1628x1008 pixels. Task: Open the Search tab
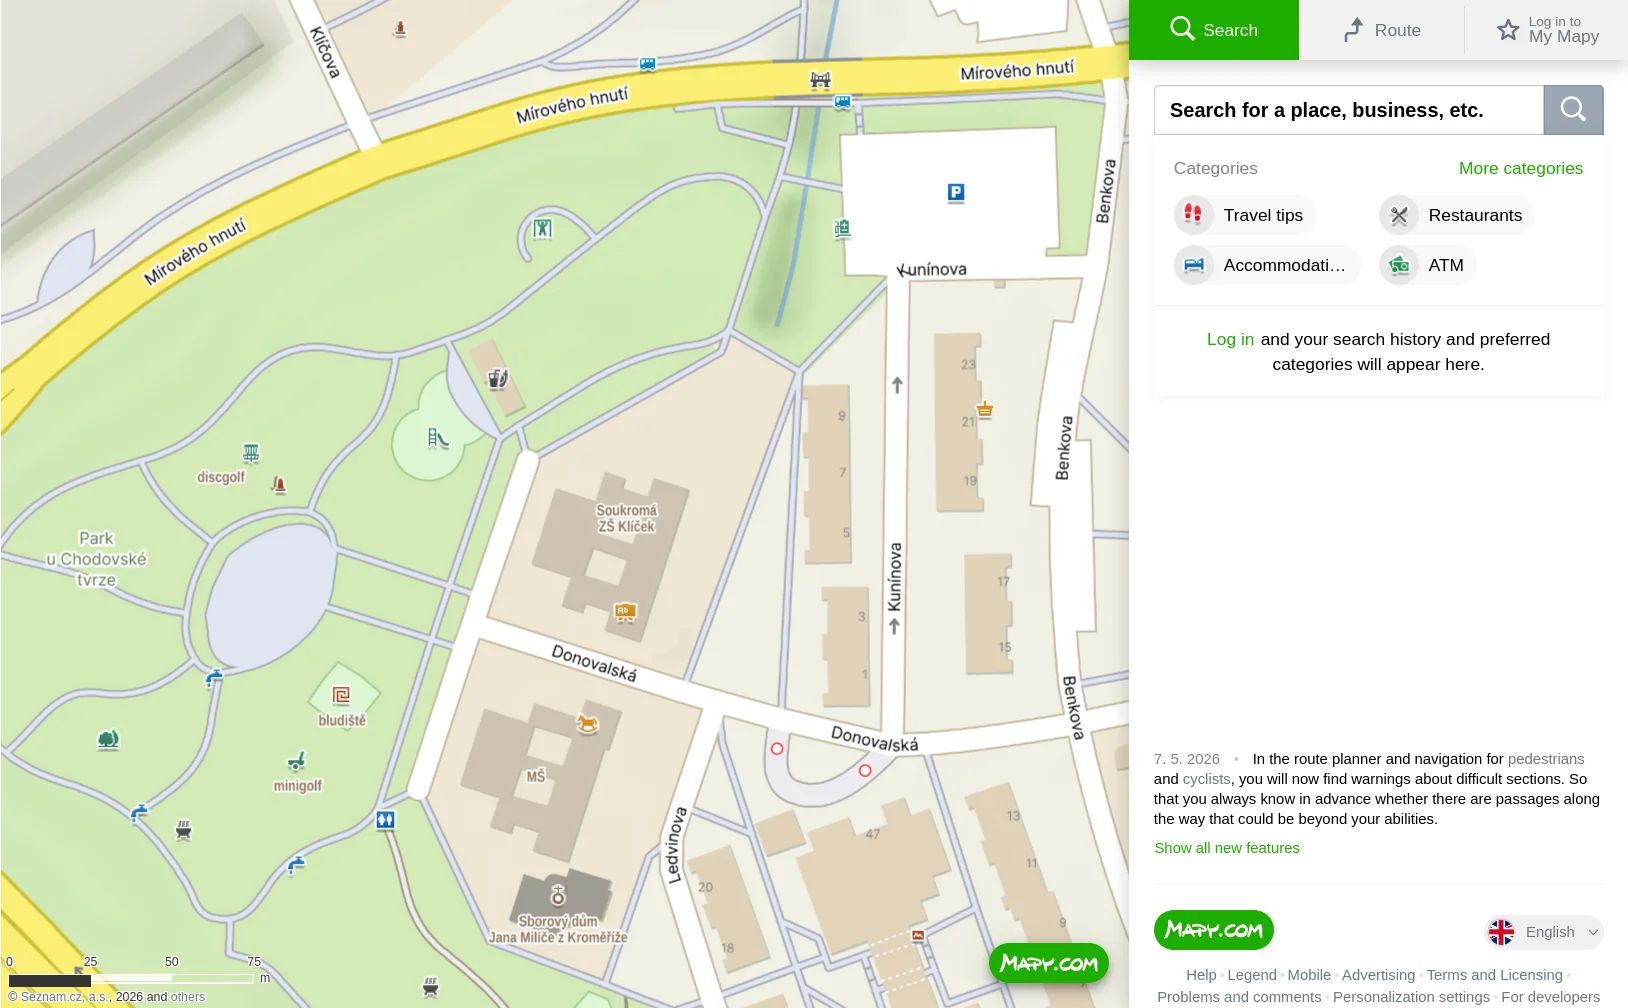(x=1213, y=30)
